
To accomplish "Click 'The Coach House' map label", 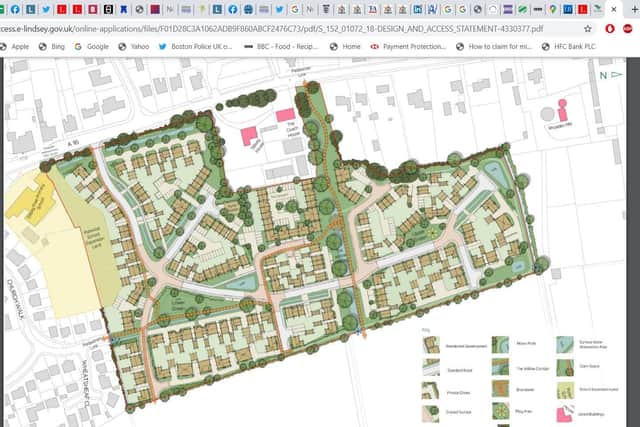I will click(x=292, y=129).
